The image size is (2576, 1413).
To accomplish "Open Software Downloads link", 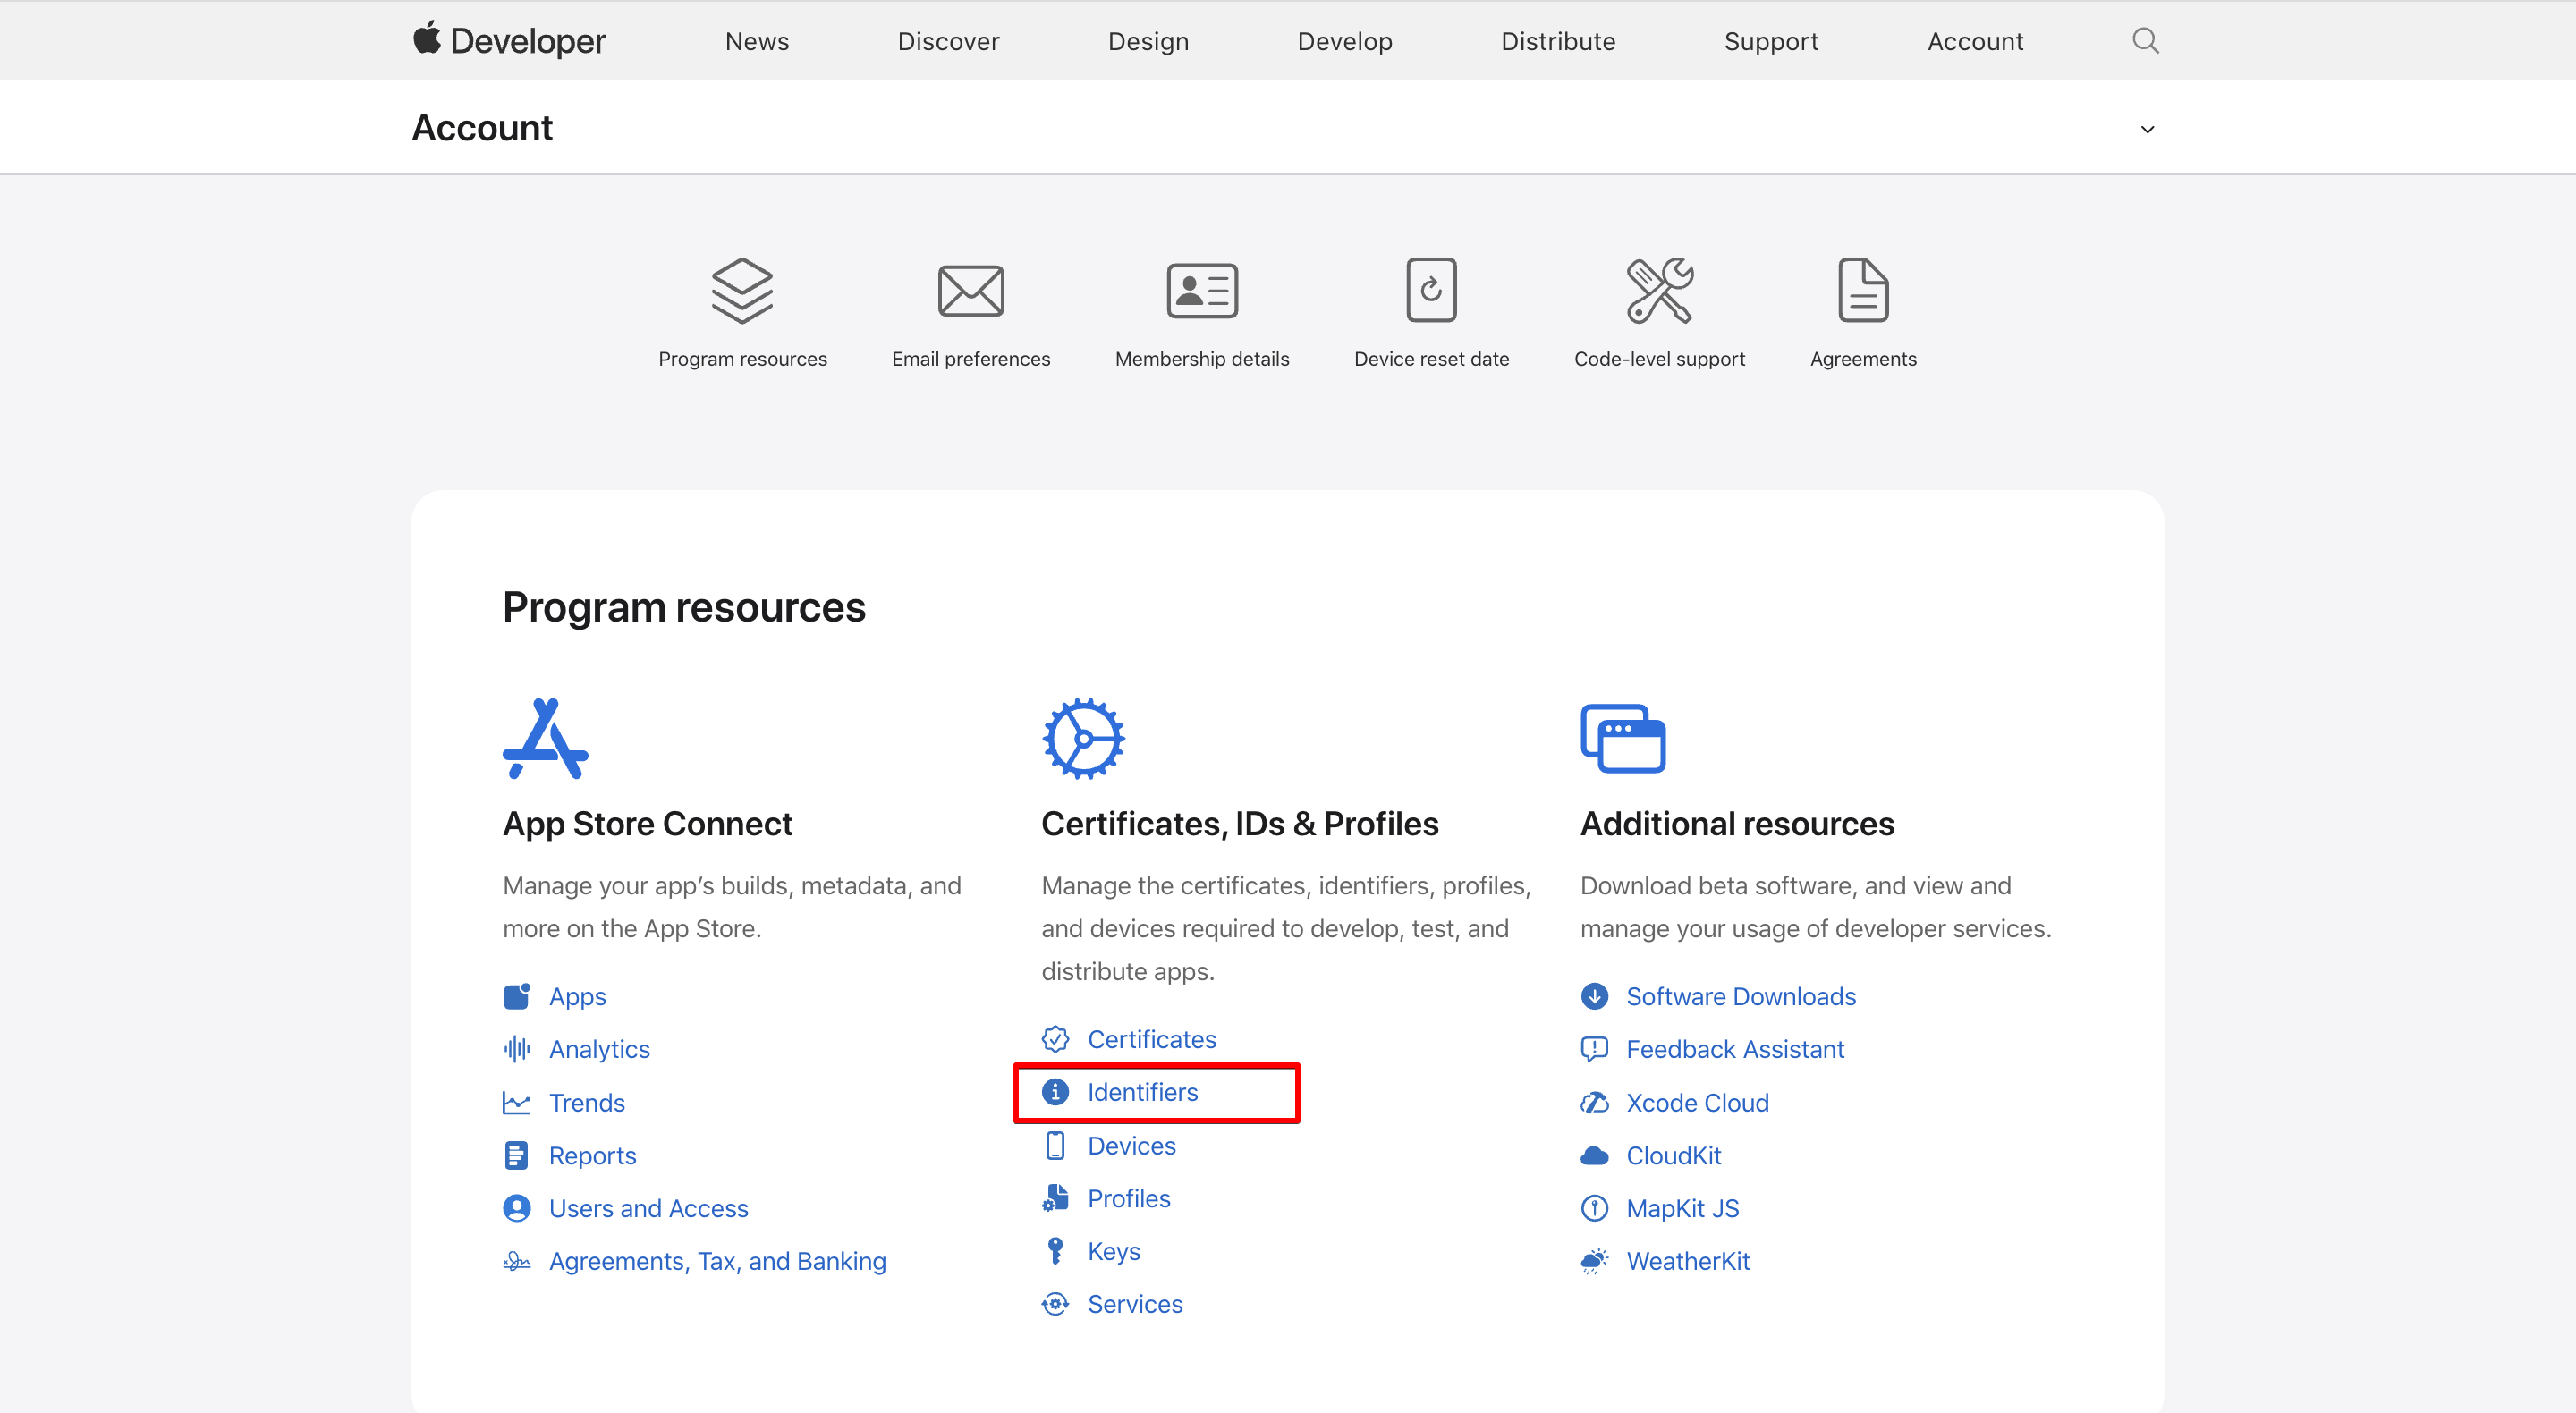I will pyautogui.click(x=1740, y=996).
